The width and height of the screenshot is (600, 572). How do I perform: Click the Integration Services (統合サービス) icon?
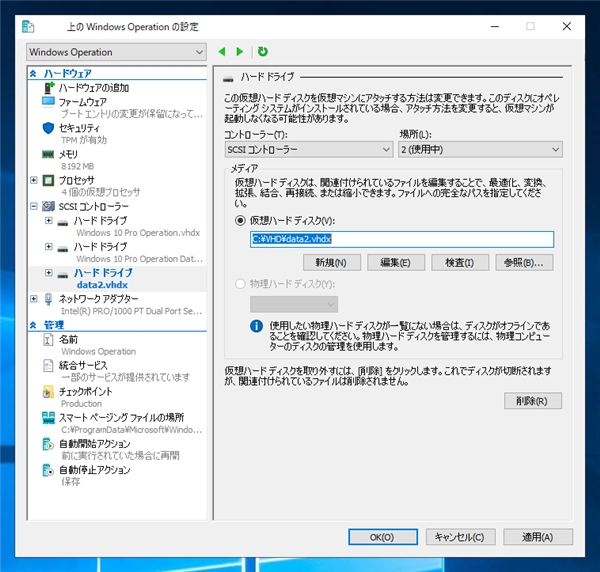point(48,365)
